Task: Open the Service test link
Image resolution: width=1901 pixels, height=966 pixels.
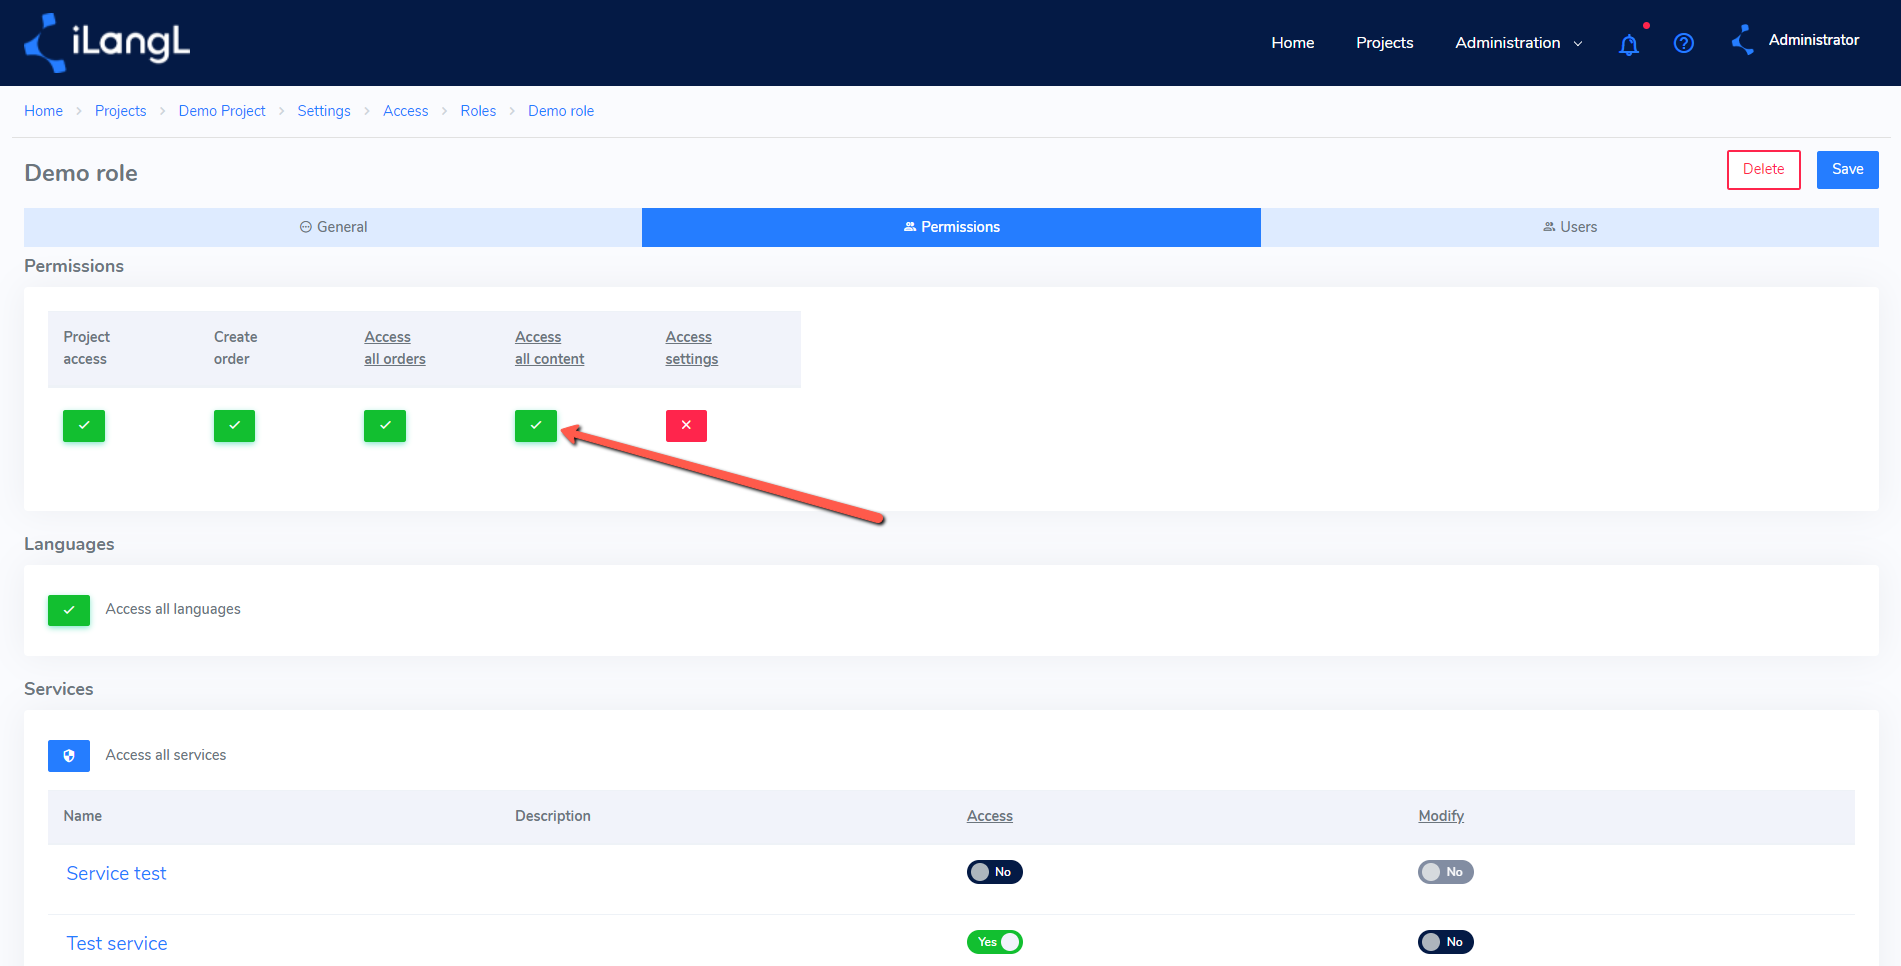Action: [x=116, y=874]
